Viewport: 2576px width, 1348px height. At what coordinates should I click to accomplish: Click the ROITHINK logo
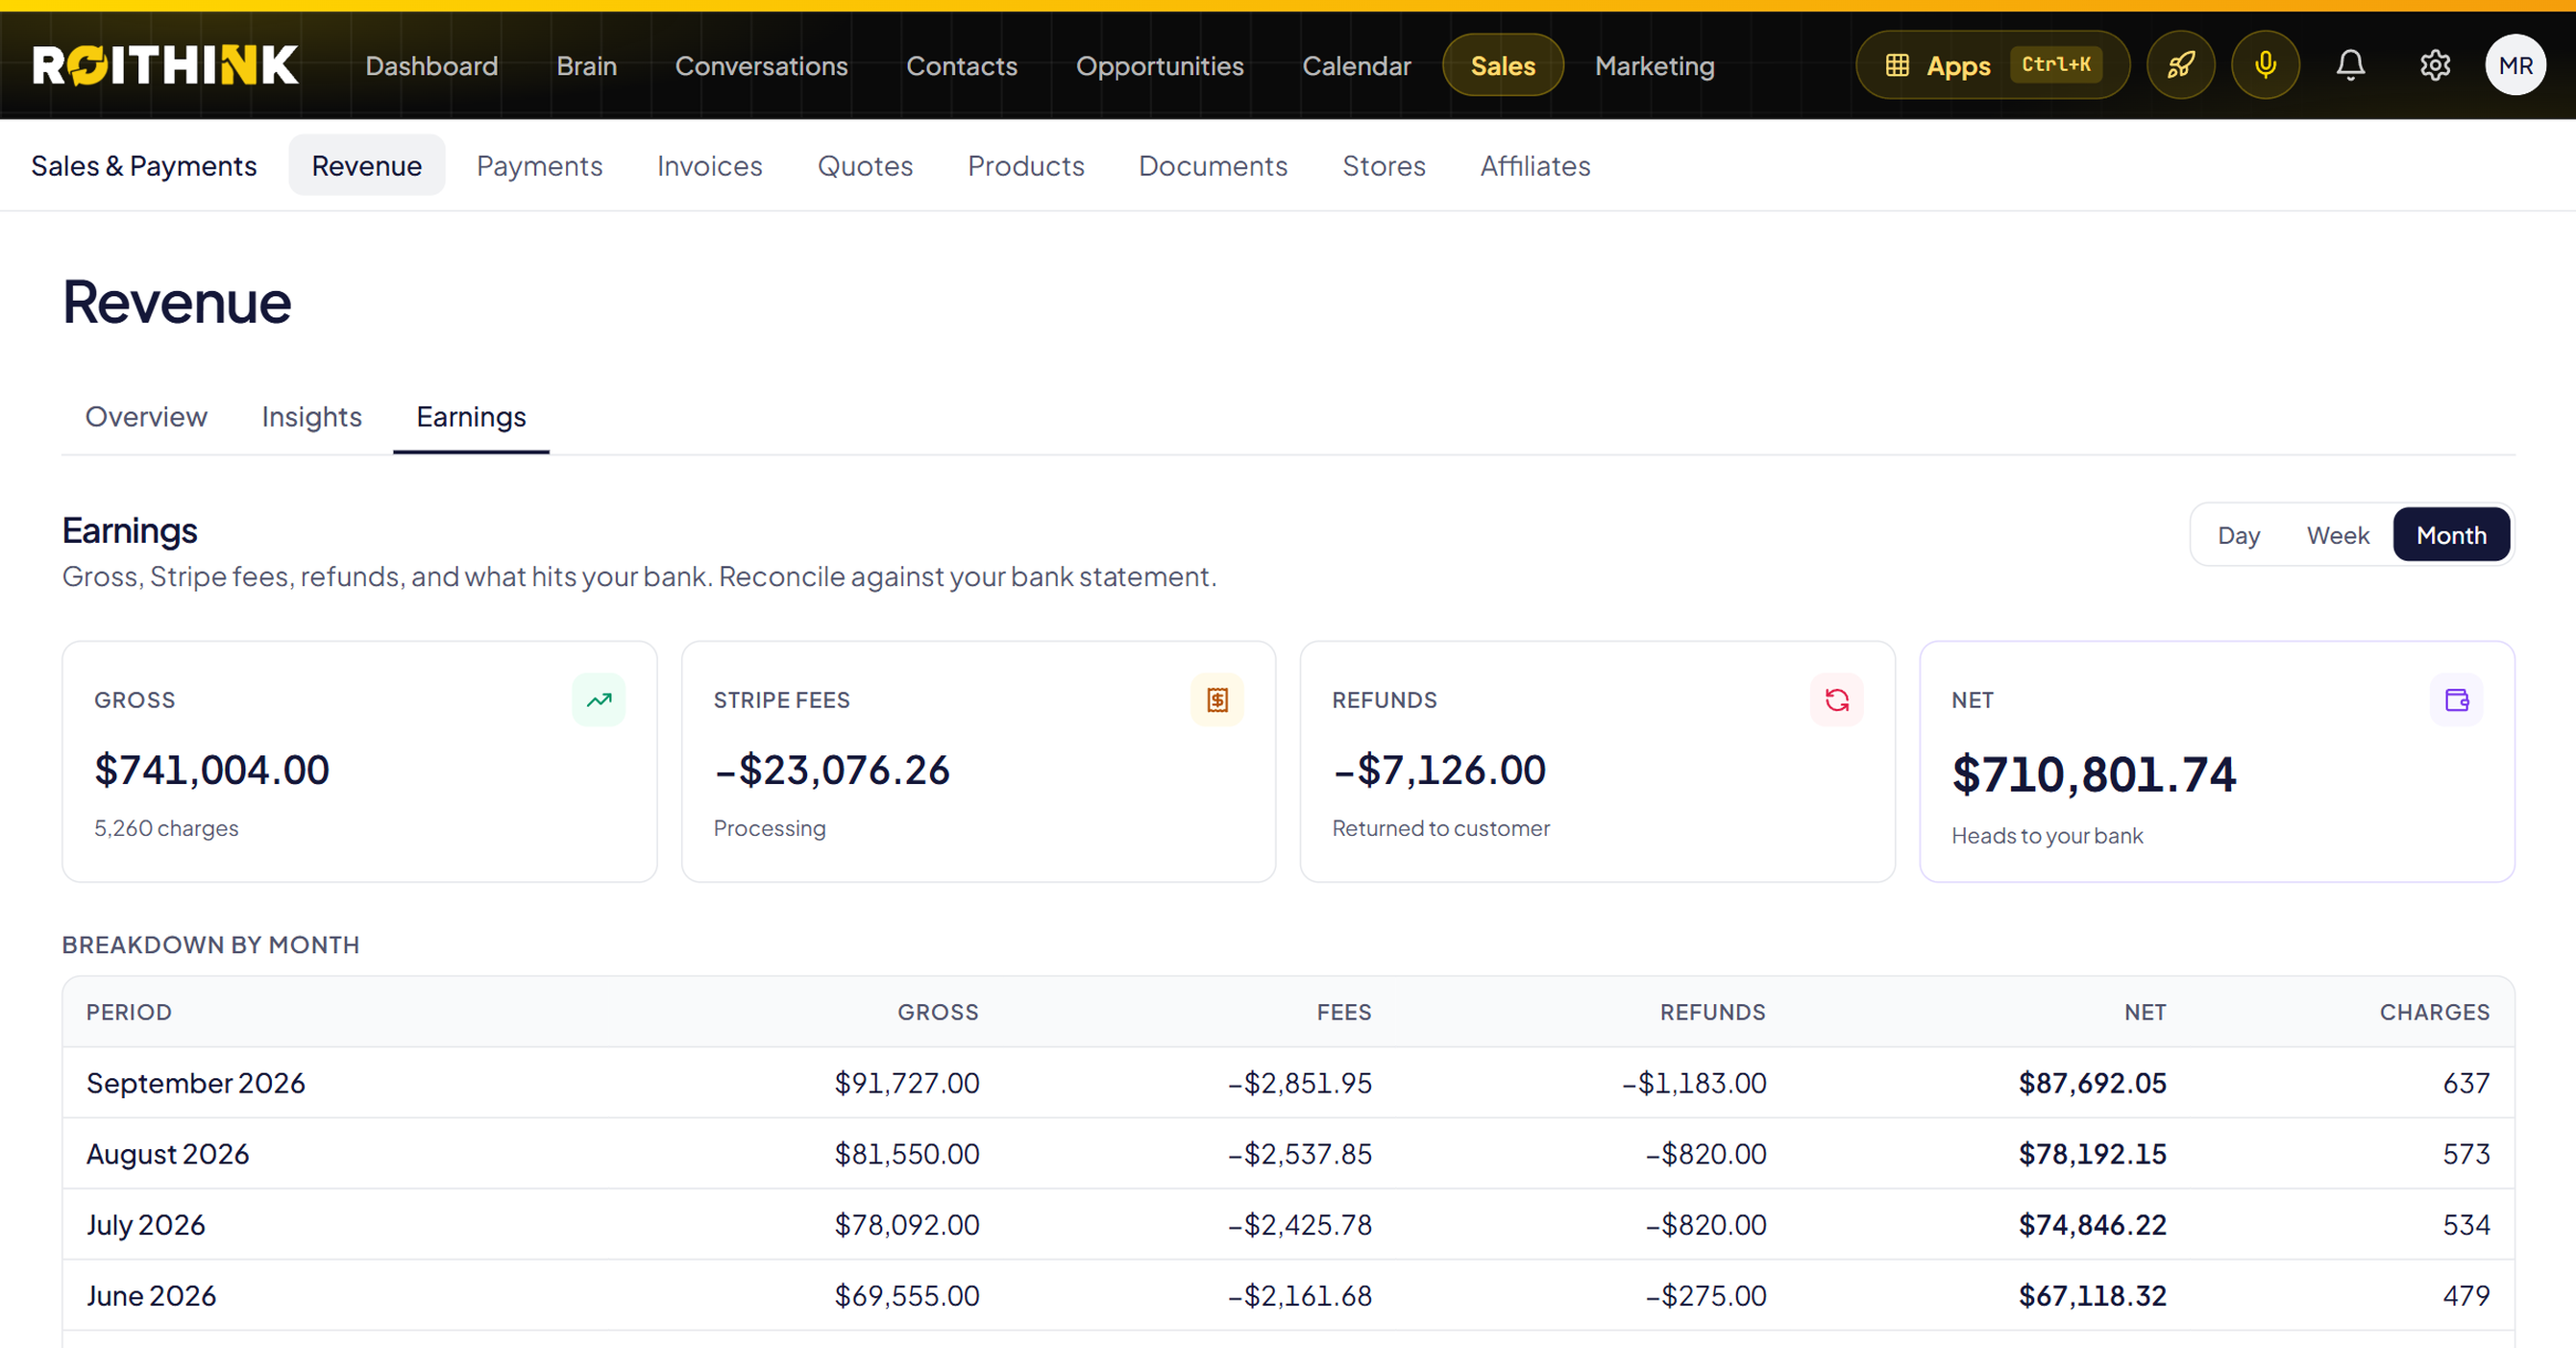(166, 65)
